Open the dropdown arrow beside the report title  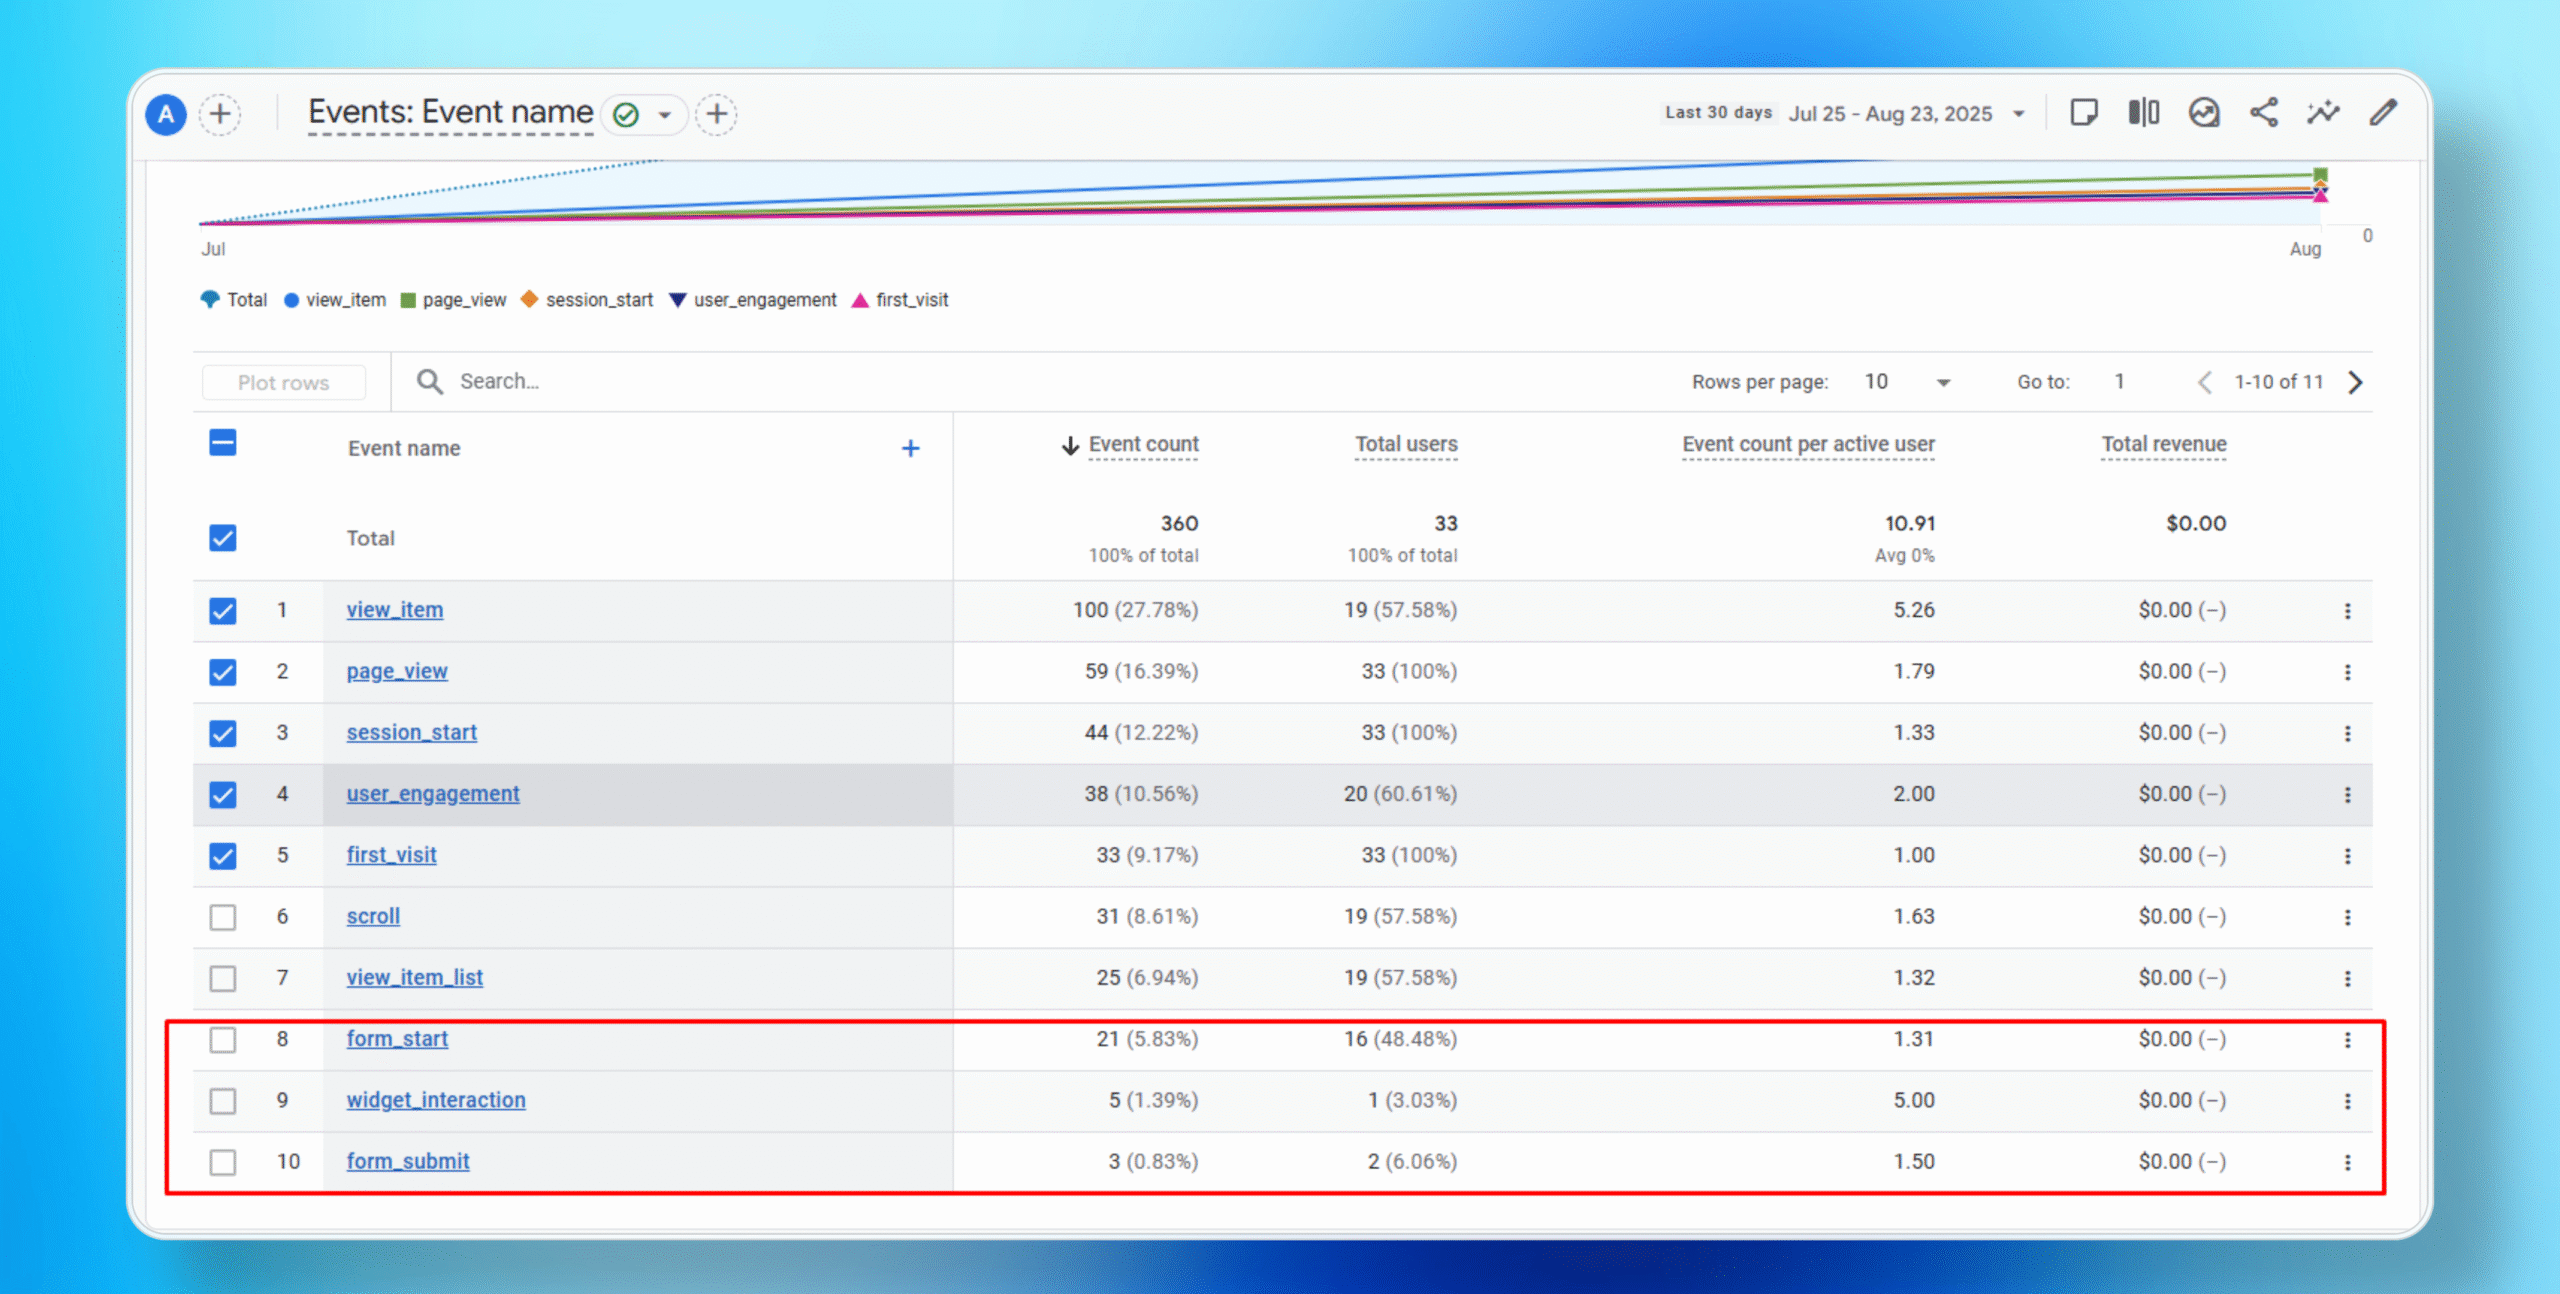(664, 115)
